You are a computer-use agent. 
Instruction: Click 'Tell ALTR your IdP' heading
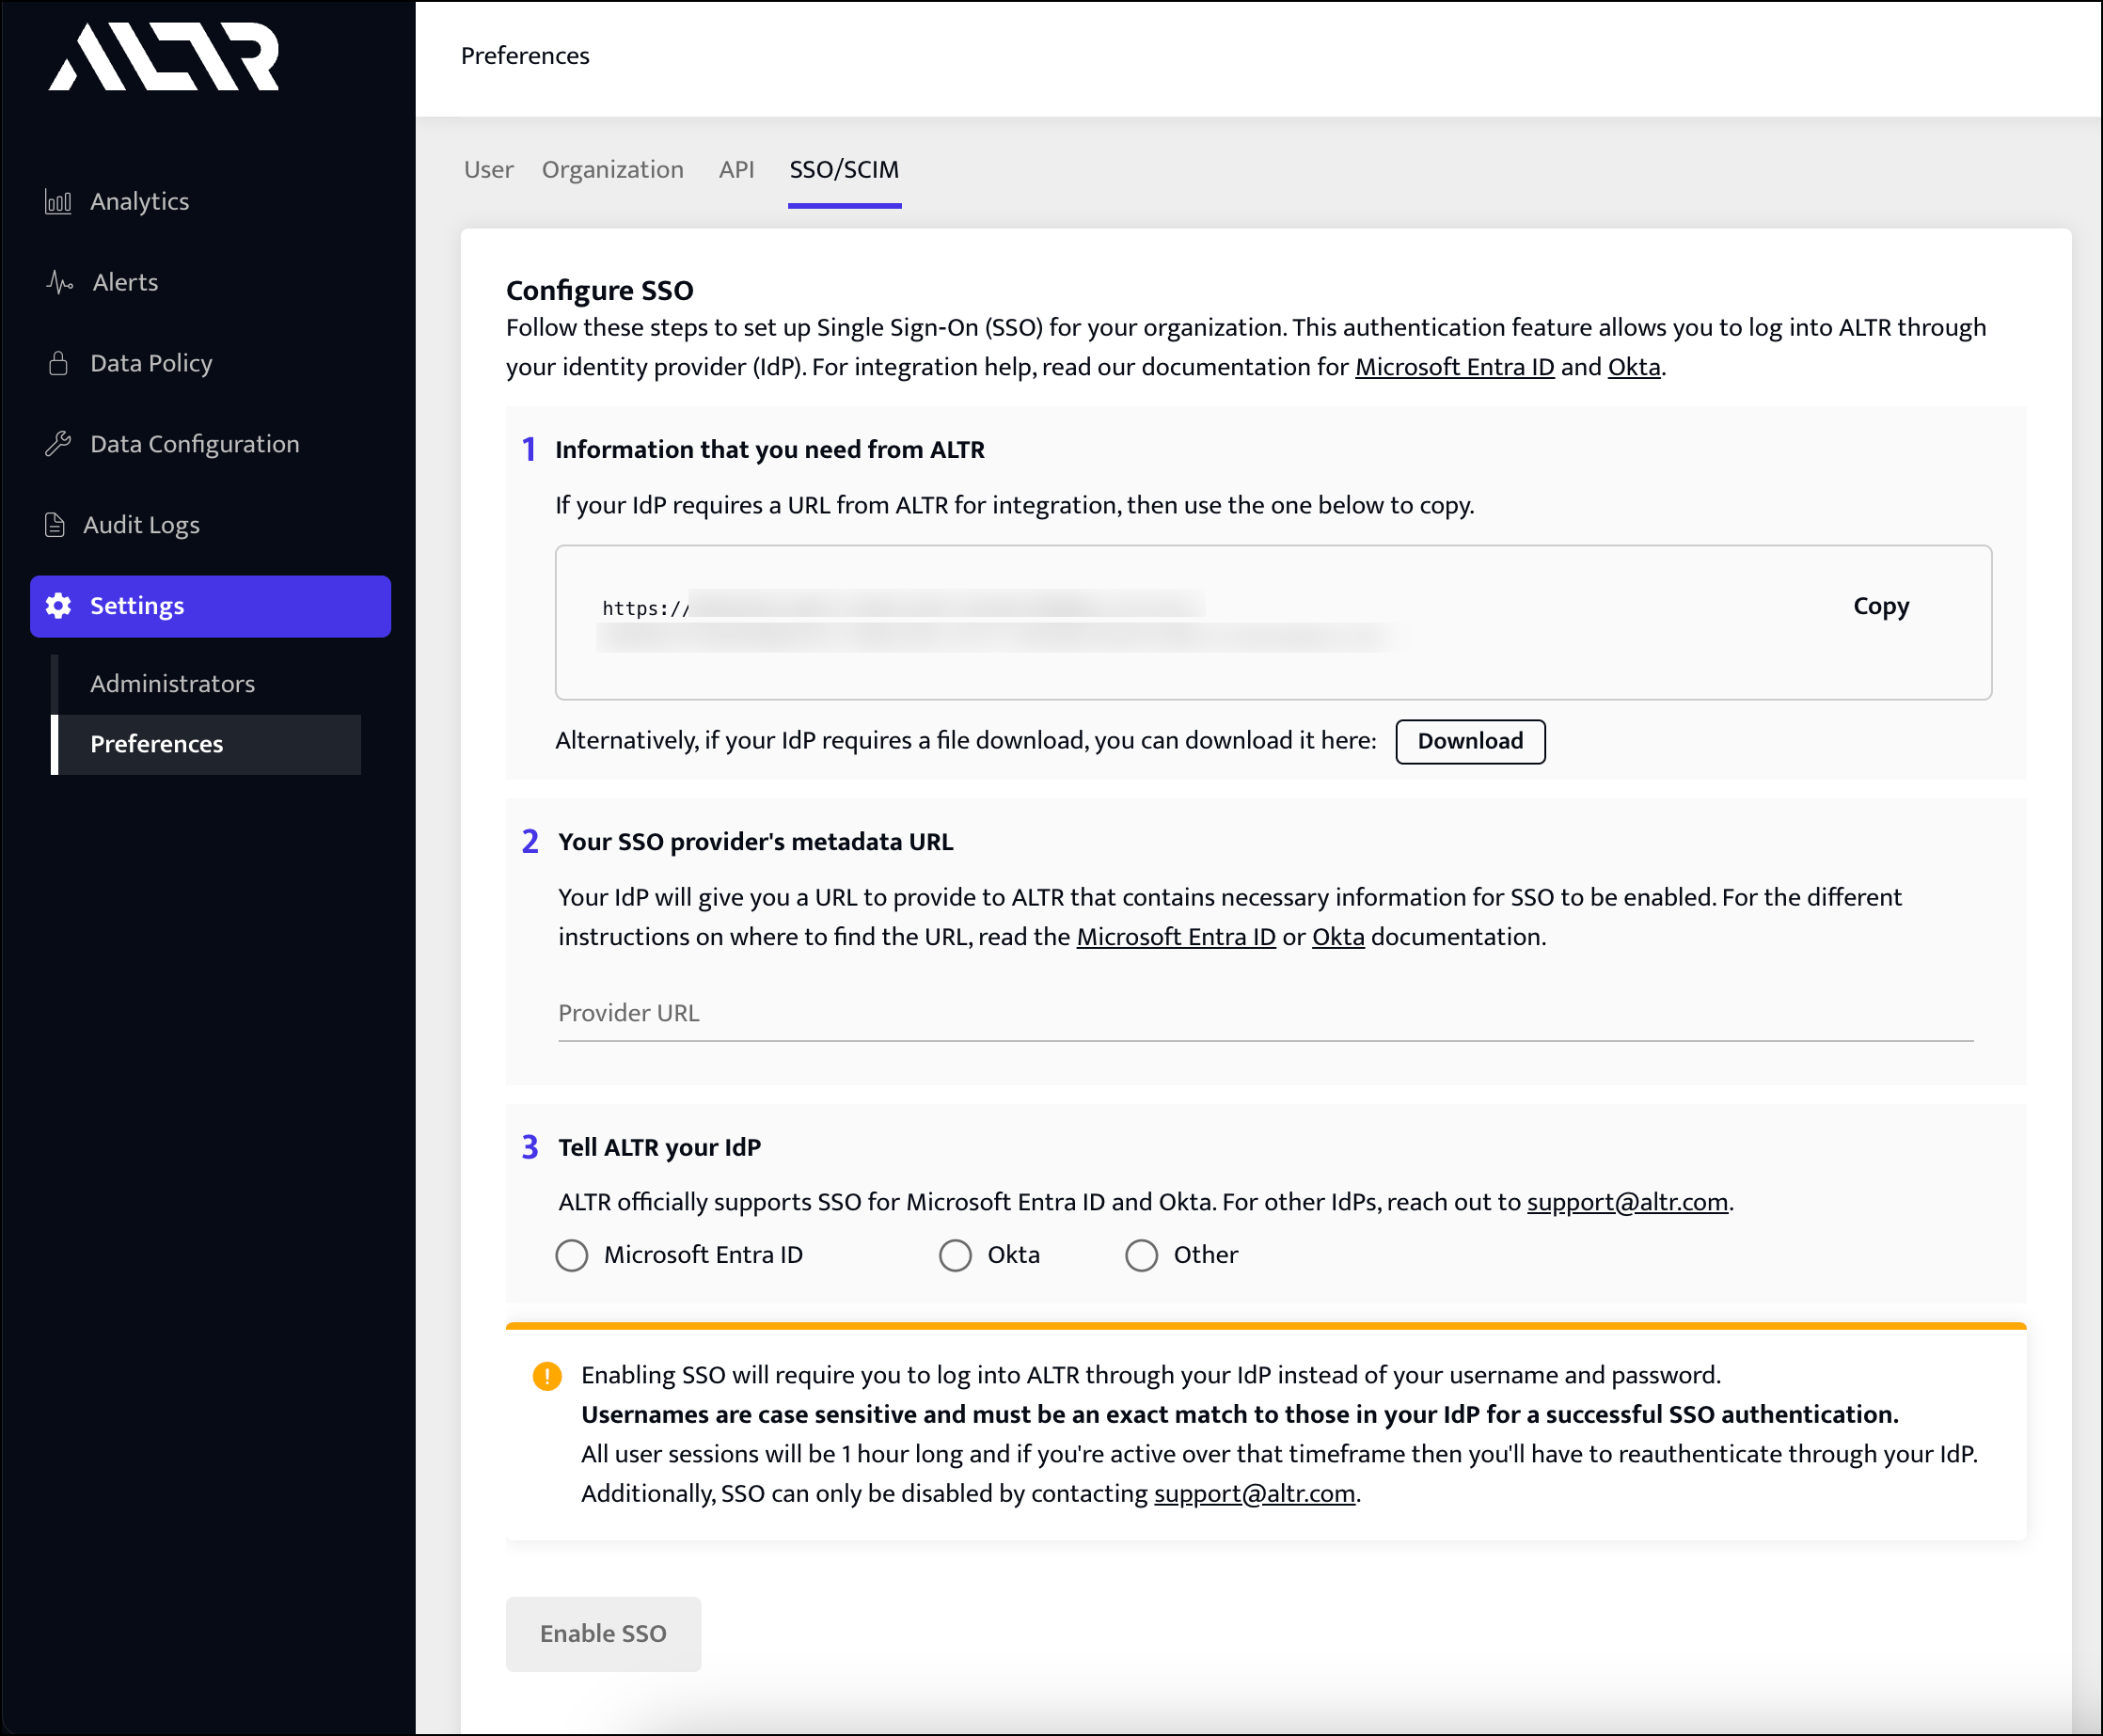pyautogui.click(x=659, y=1147)
